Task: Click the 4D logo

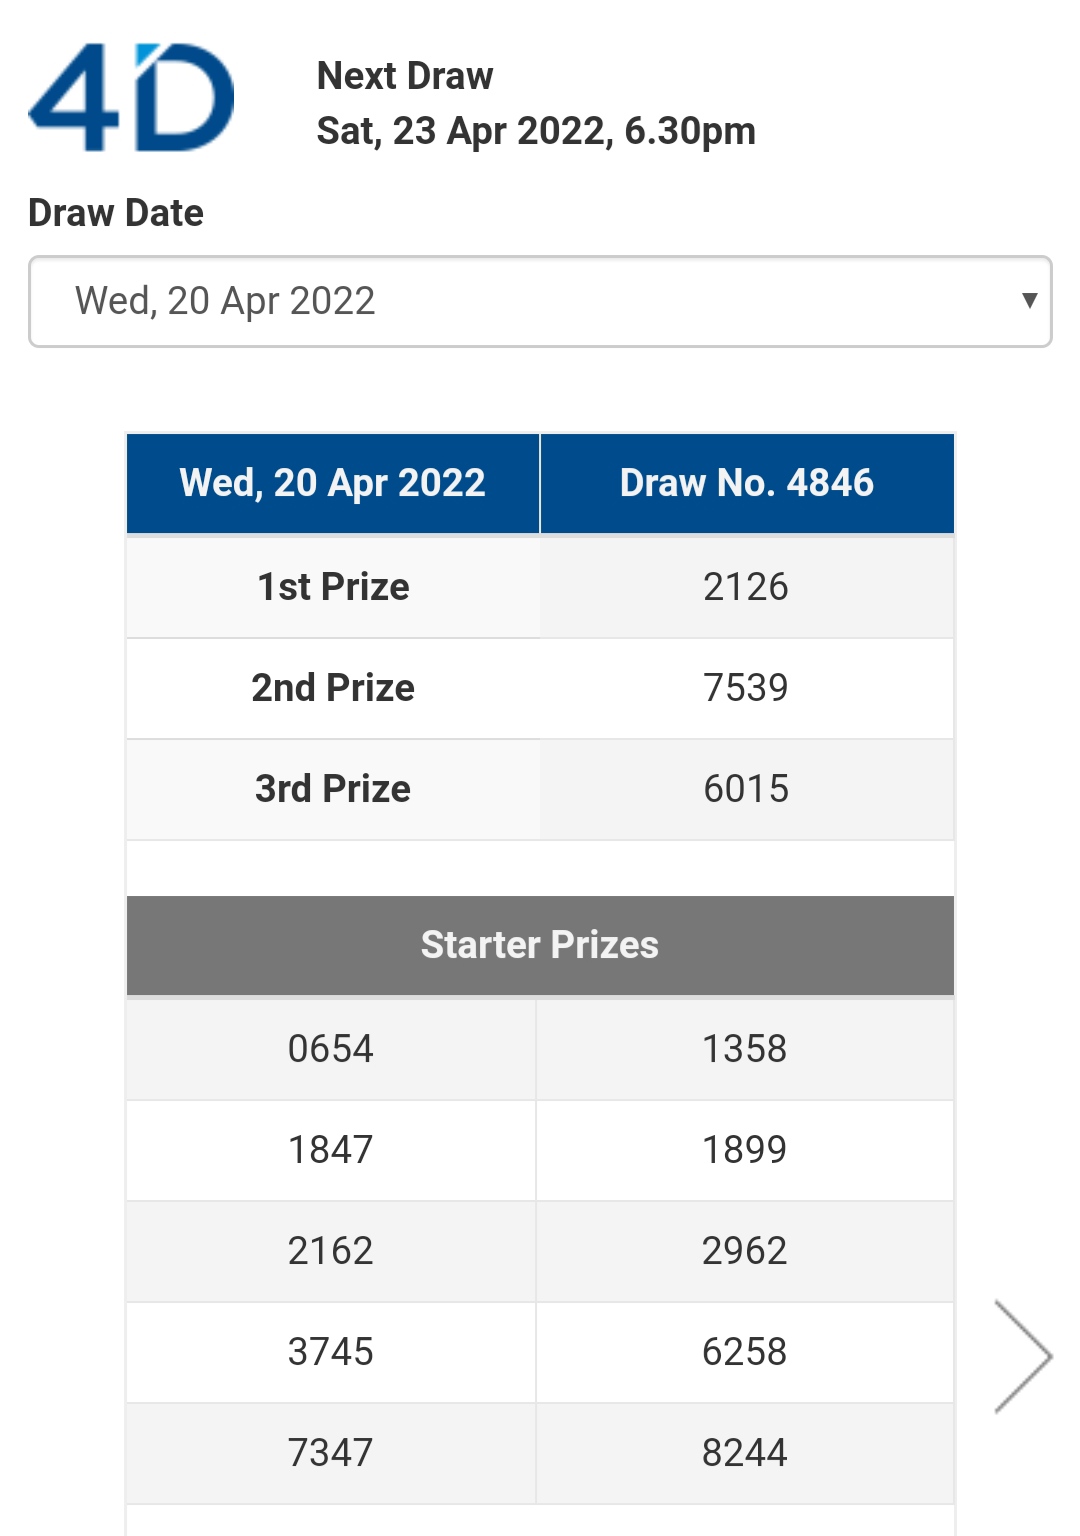Action: click(131, 98)
